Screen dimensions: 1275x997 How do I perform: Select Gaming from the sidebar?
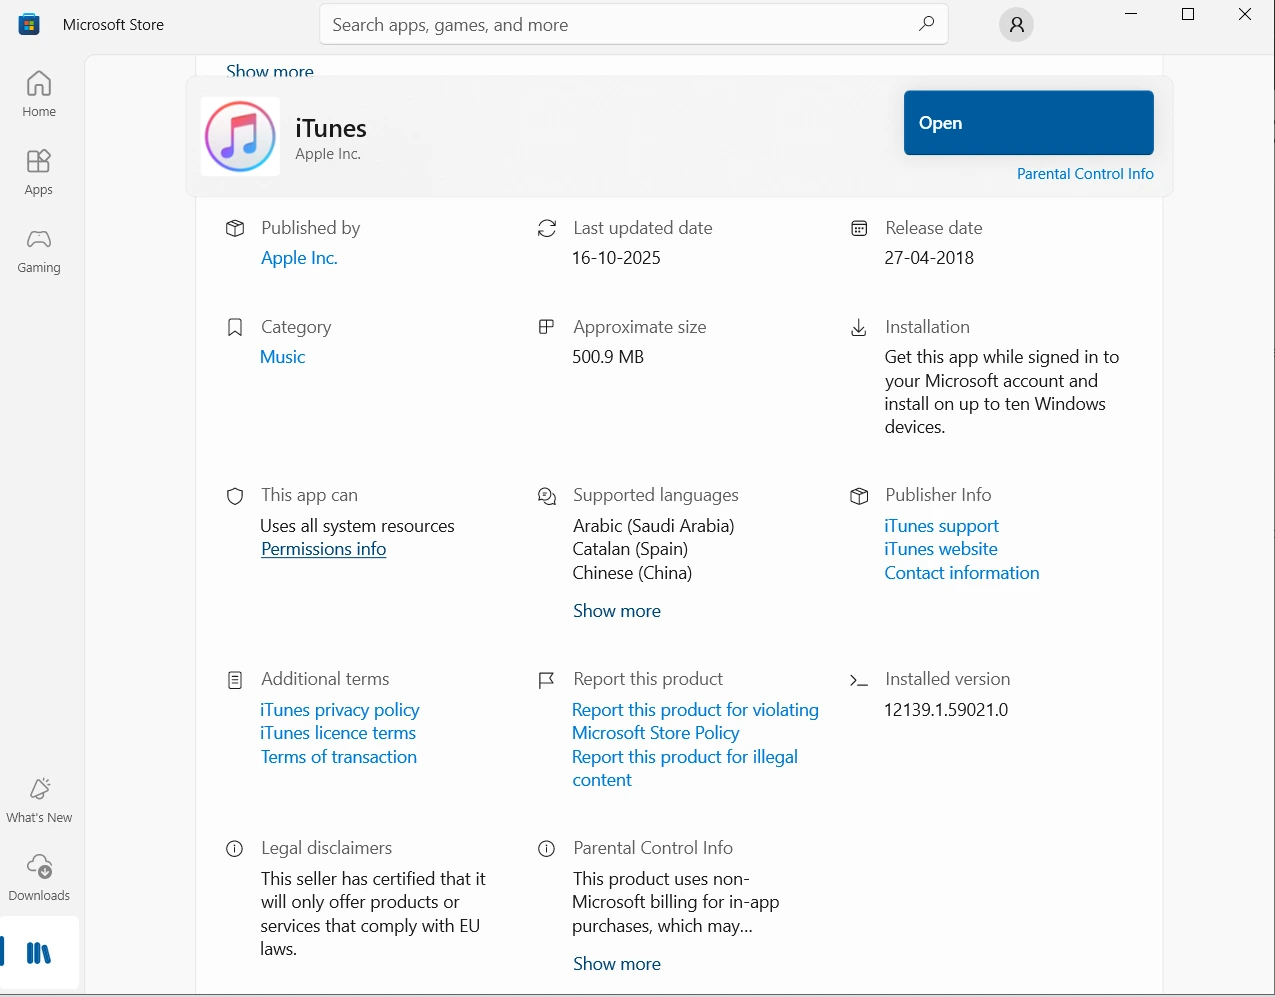coord(38,248)
